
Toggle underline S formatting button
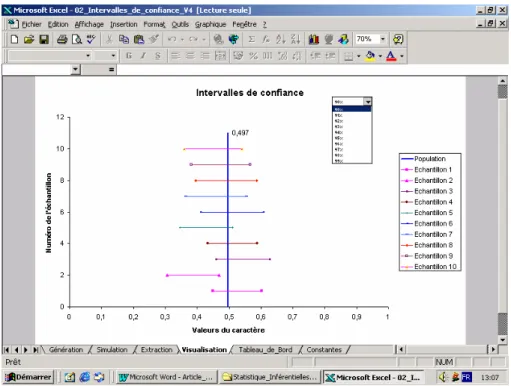pos(158,56)
